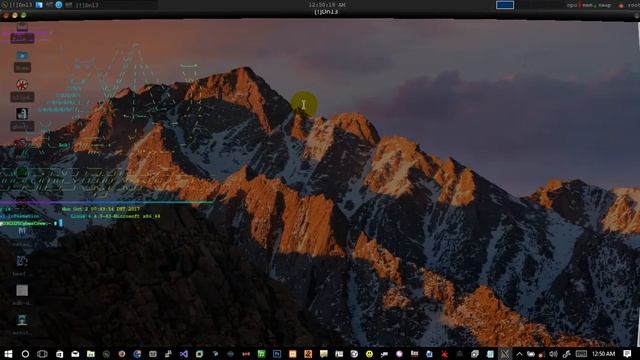The image size is (640, 360).
Task: Open File Explorer from the taskbar
Action: pos(91,354)
